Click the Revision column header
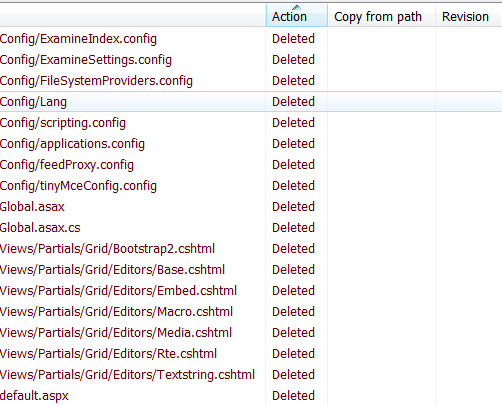Screen dimensions: 502x406 (x=468, y=16)
